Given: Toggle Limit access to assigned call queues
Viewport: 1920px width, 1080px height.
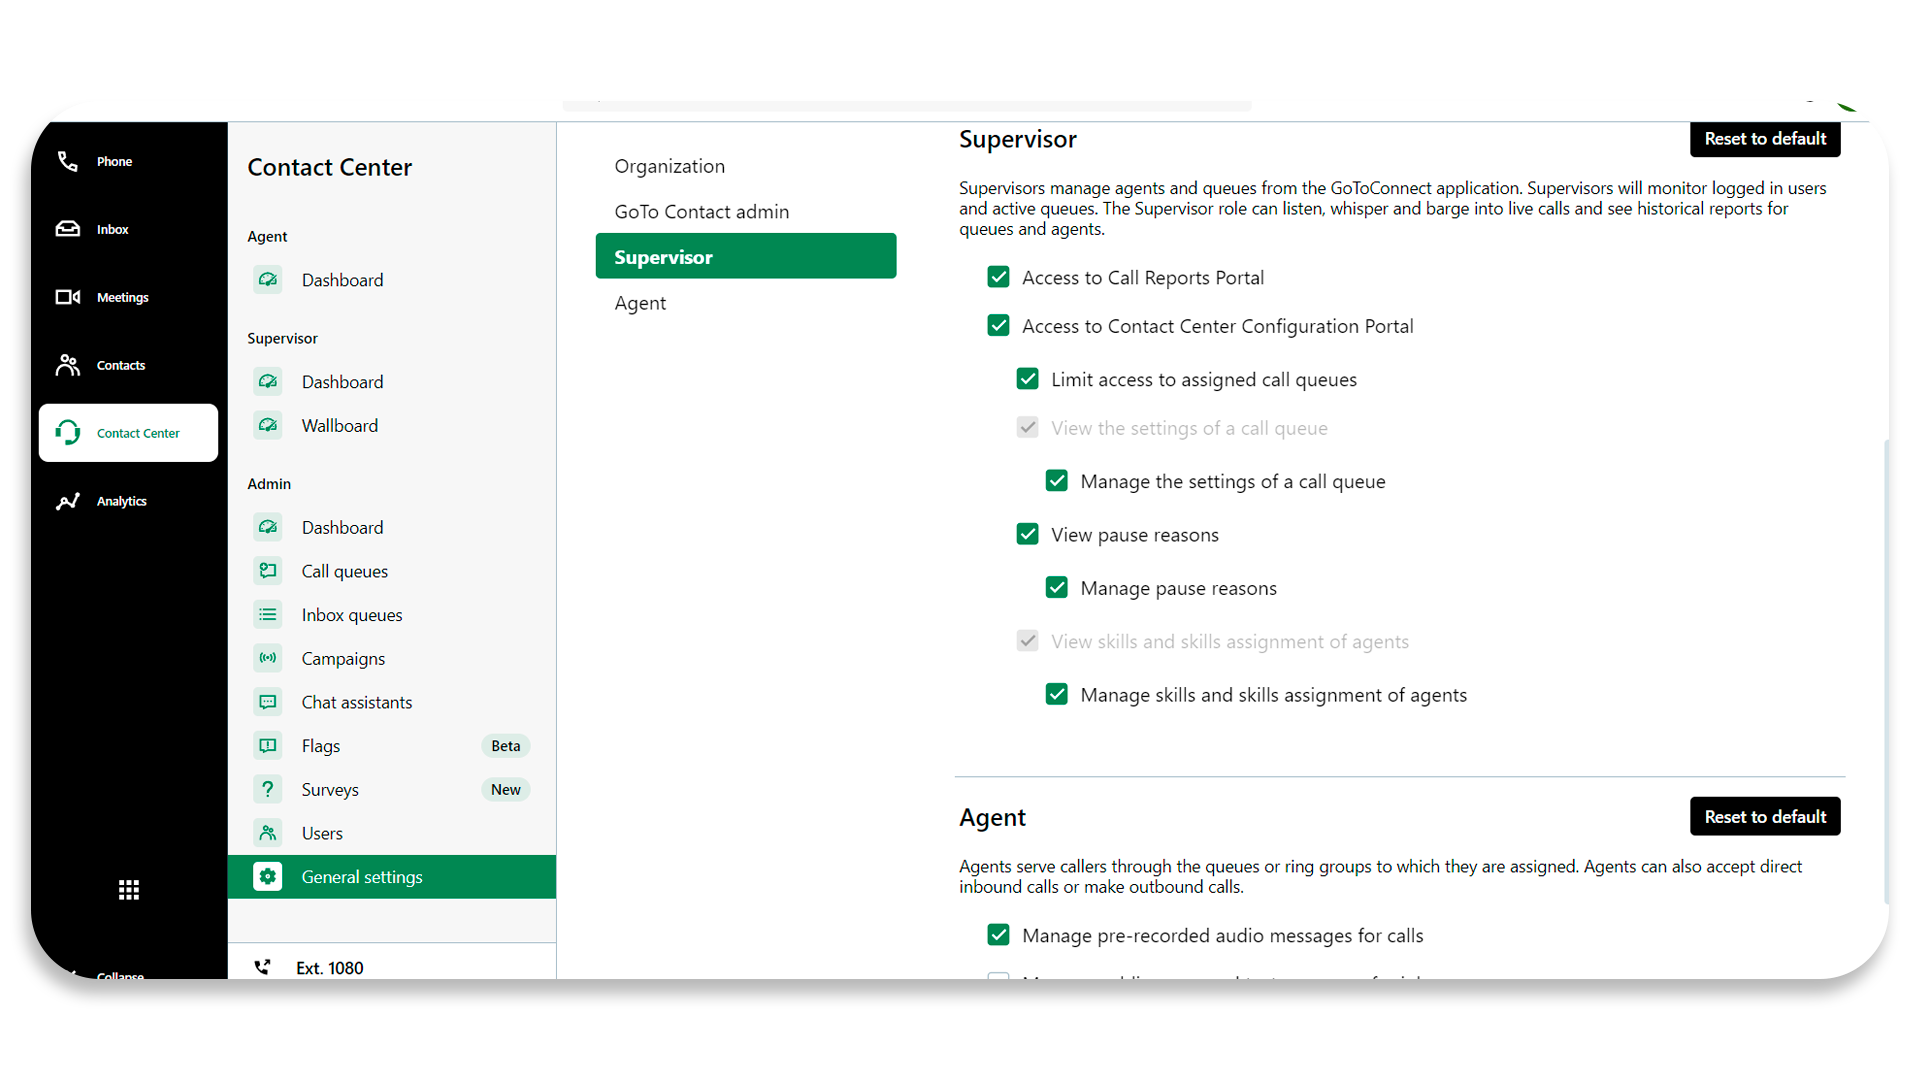Looking at the screenshot, I should point(1027,379).
